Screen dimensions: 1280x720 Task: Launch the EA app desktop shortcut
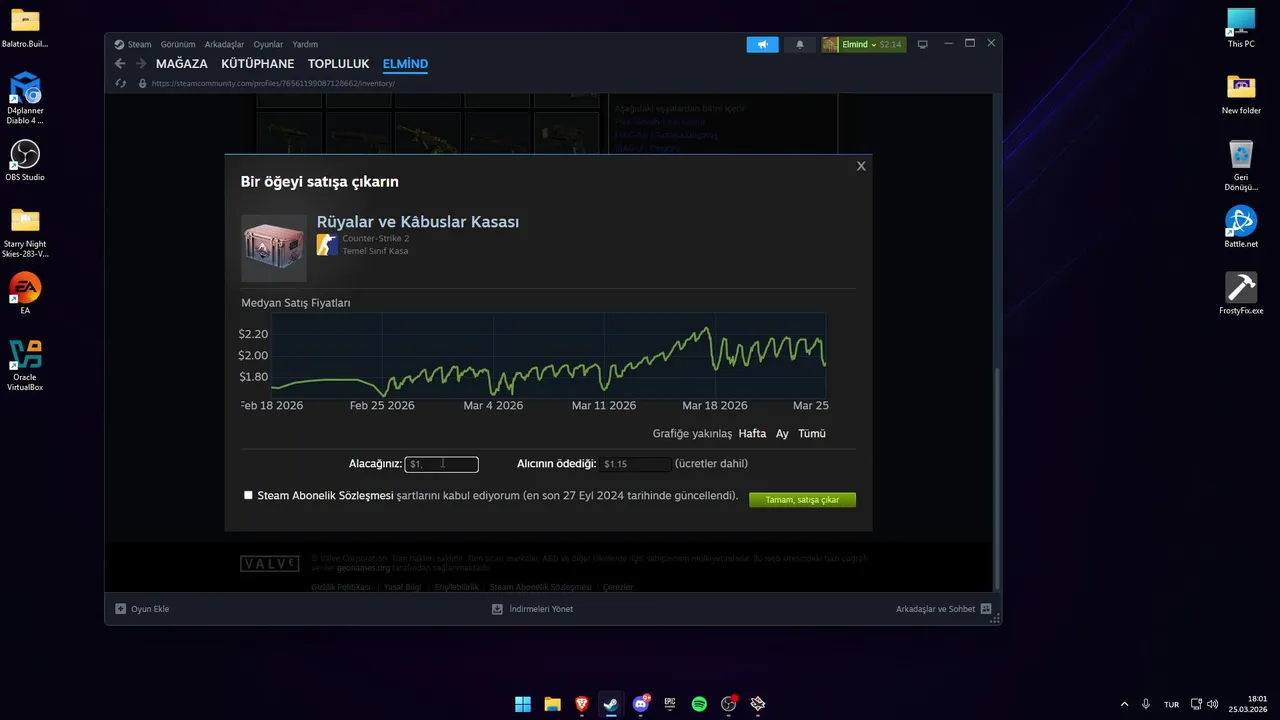click(x=25, y=293)
